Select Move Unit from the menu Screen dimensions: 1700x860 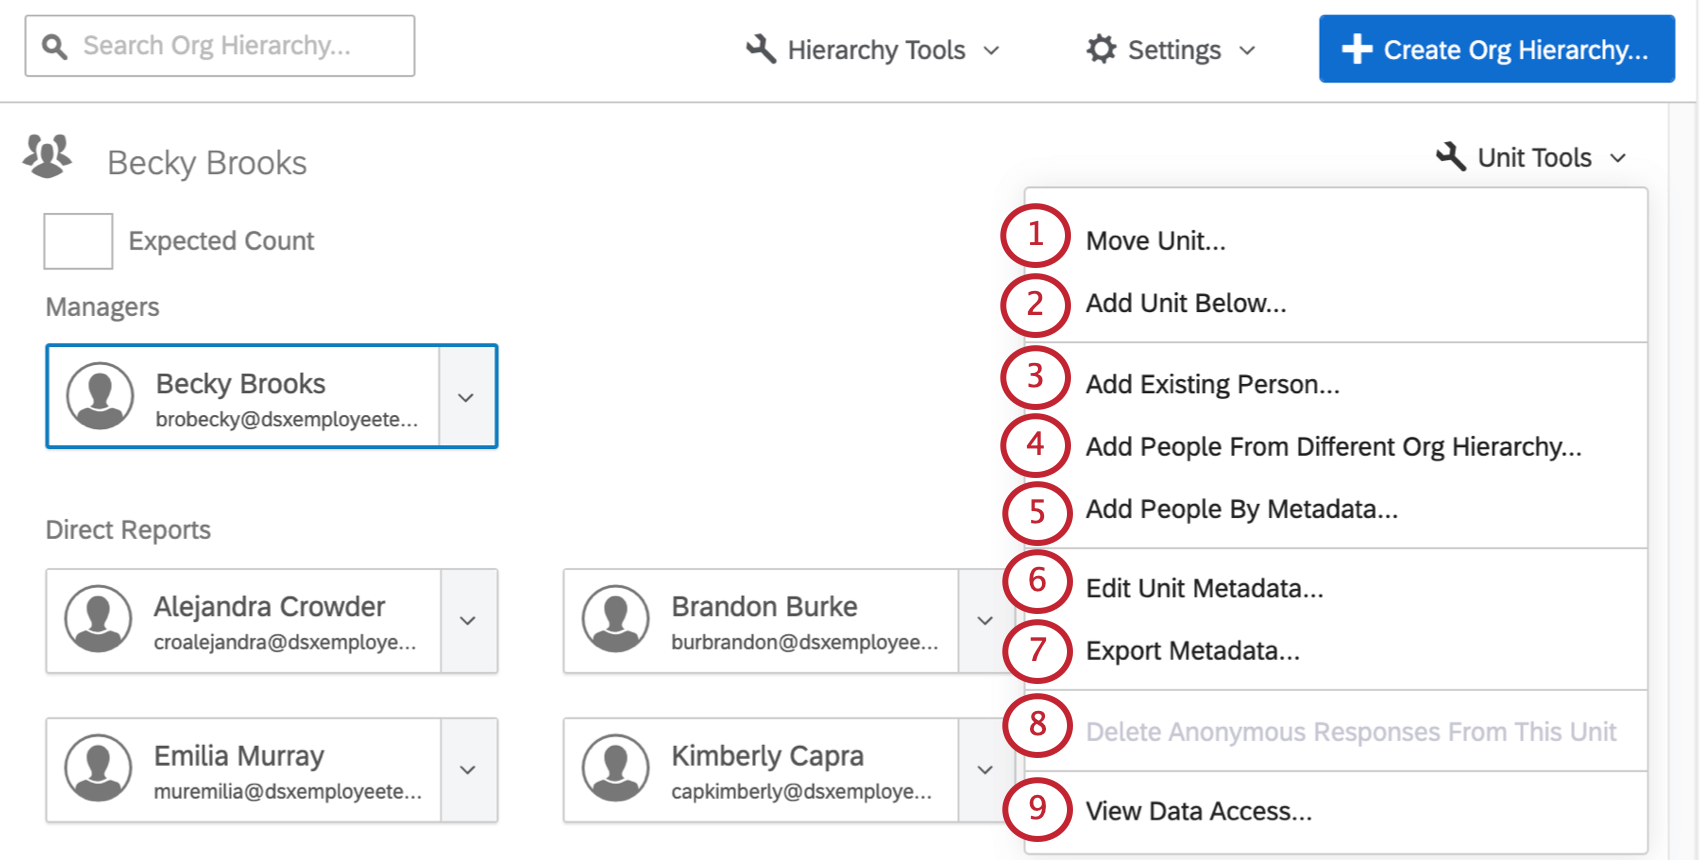[1155, 241]
